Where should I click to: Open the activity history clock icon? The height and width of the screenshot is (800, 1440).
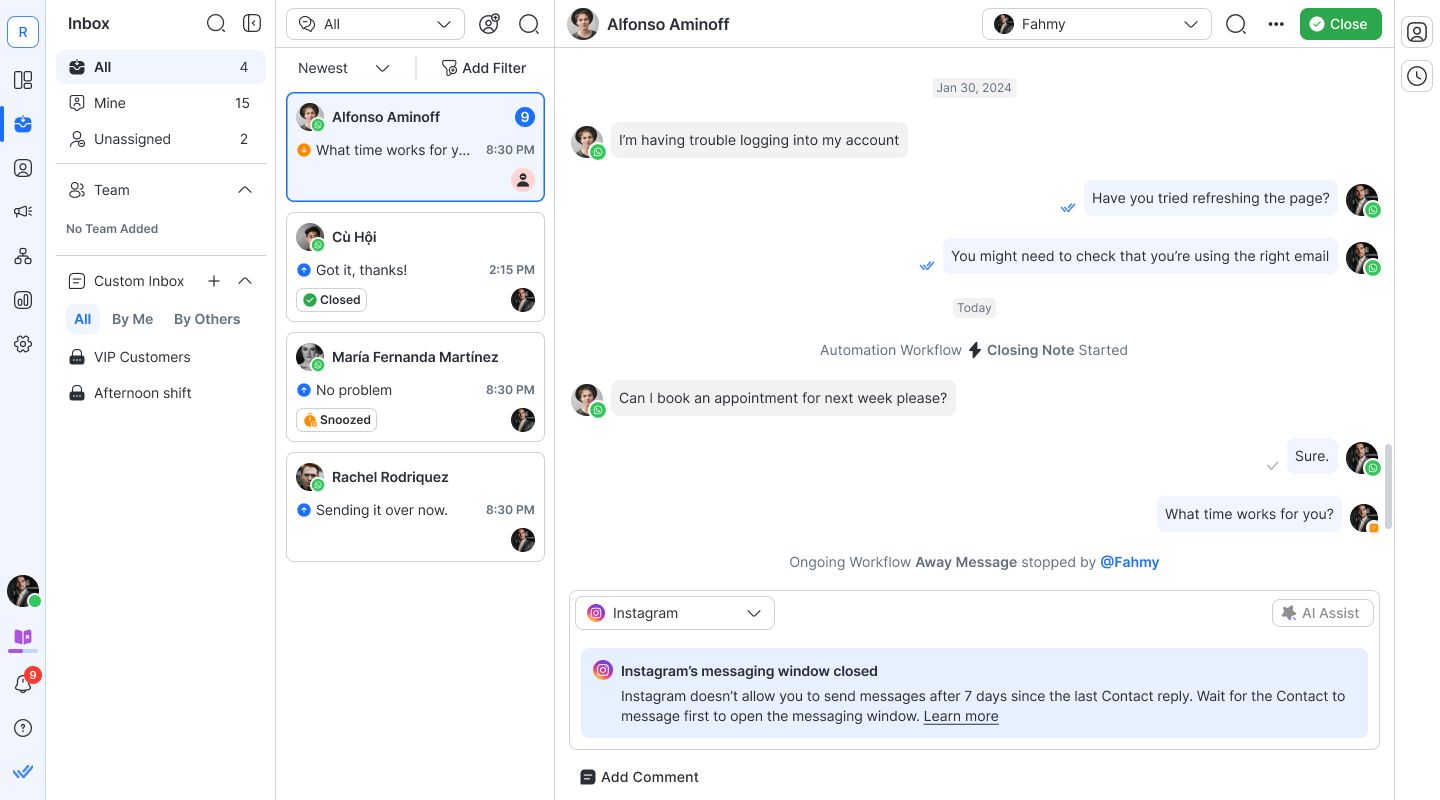tap(1417, 76)
